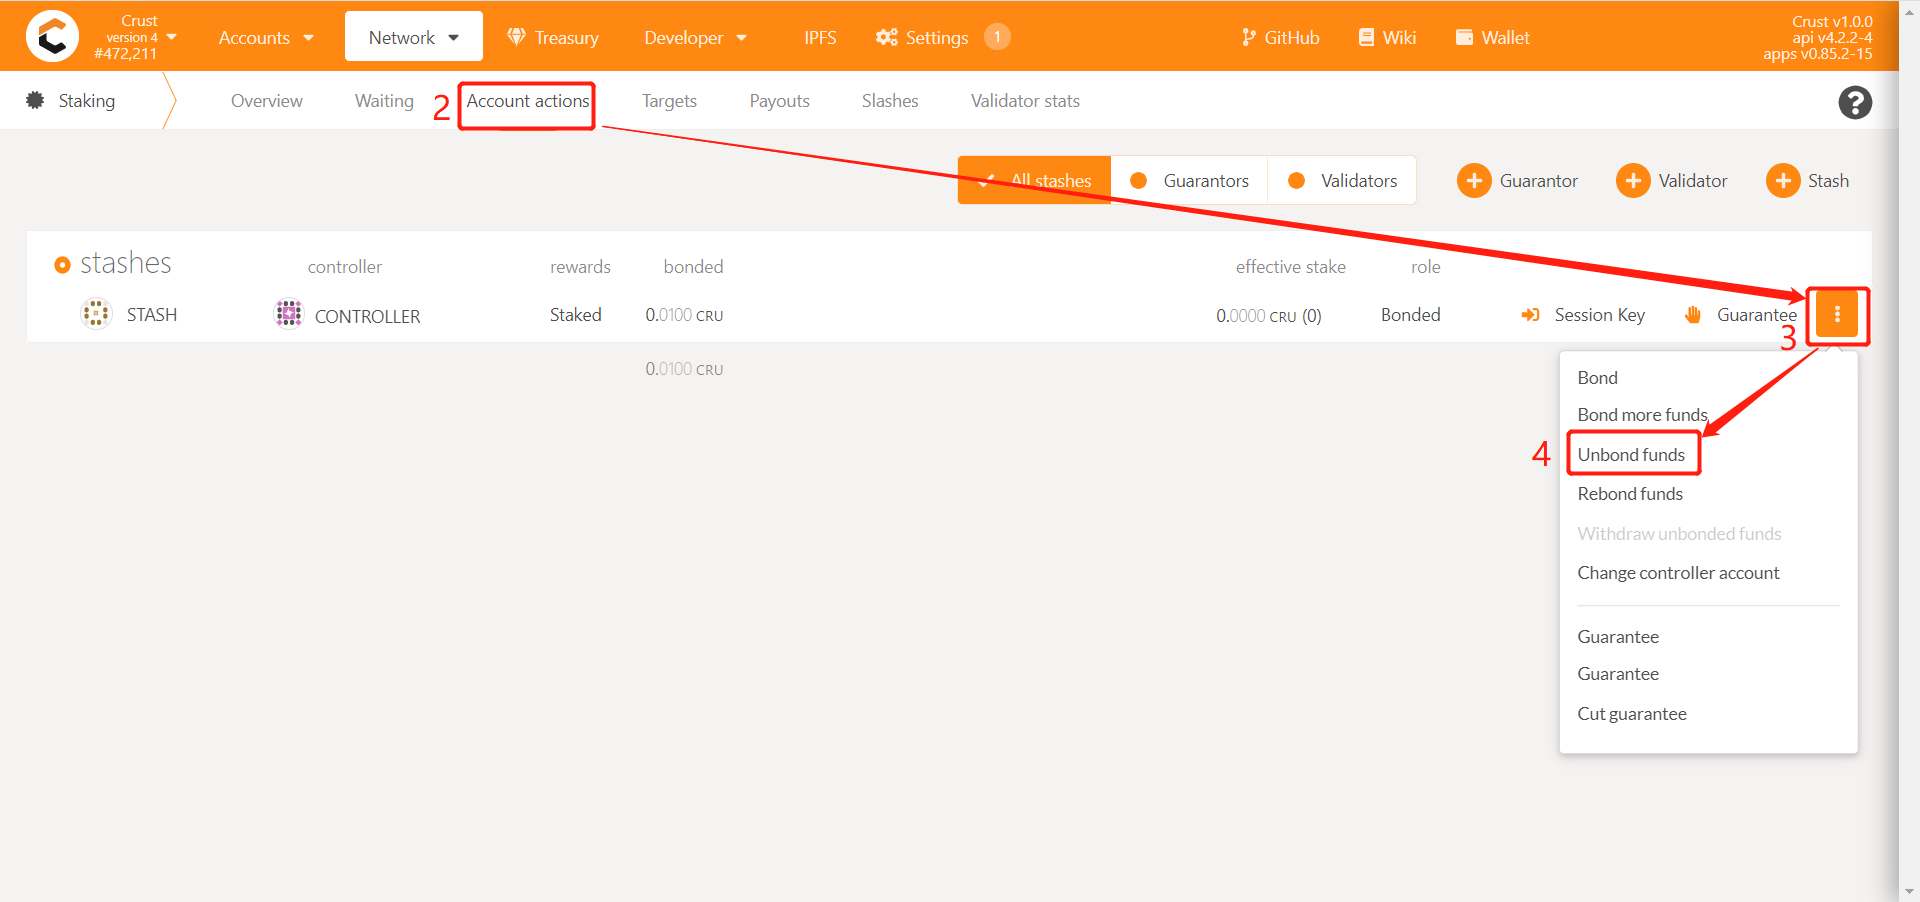Select Cut guarantee menu entry
Viewport: 1920px width, 902px height.
pyautogui.click(x=1632, y=714)
